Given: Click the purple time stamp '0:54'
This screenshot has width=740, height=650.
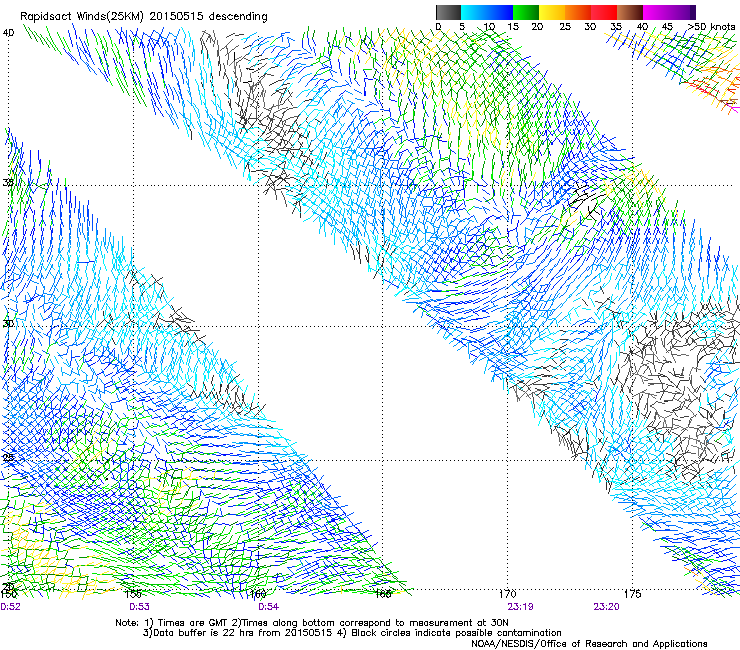Looking at the screenshot, I should tap(268, 607).
